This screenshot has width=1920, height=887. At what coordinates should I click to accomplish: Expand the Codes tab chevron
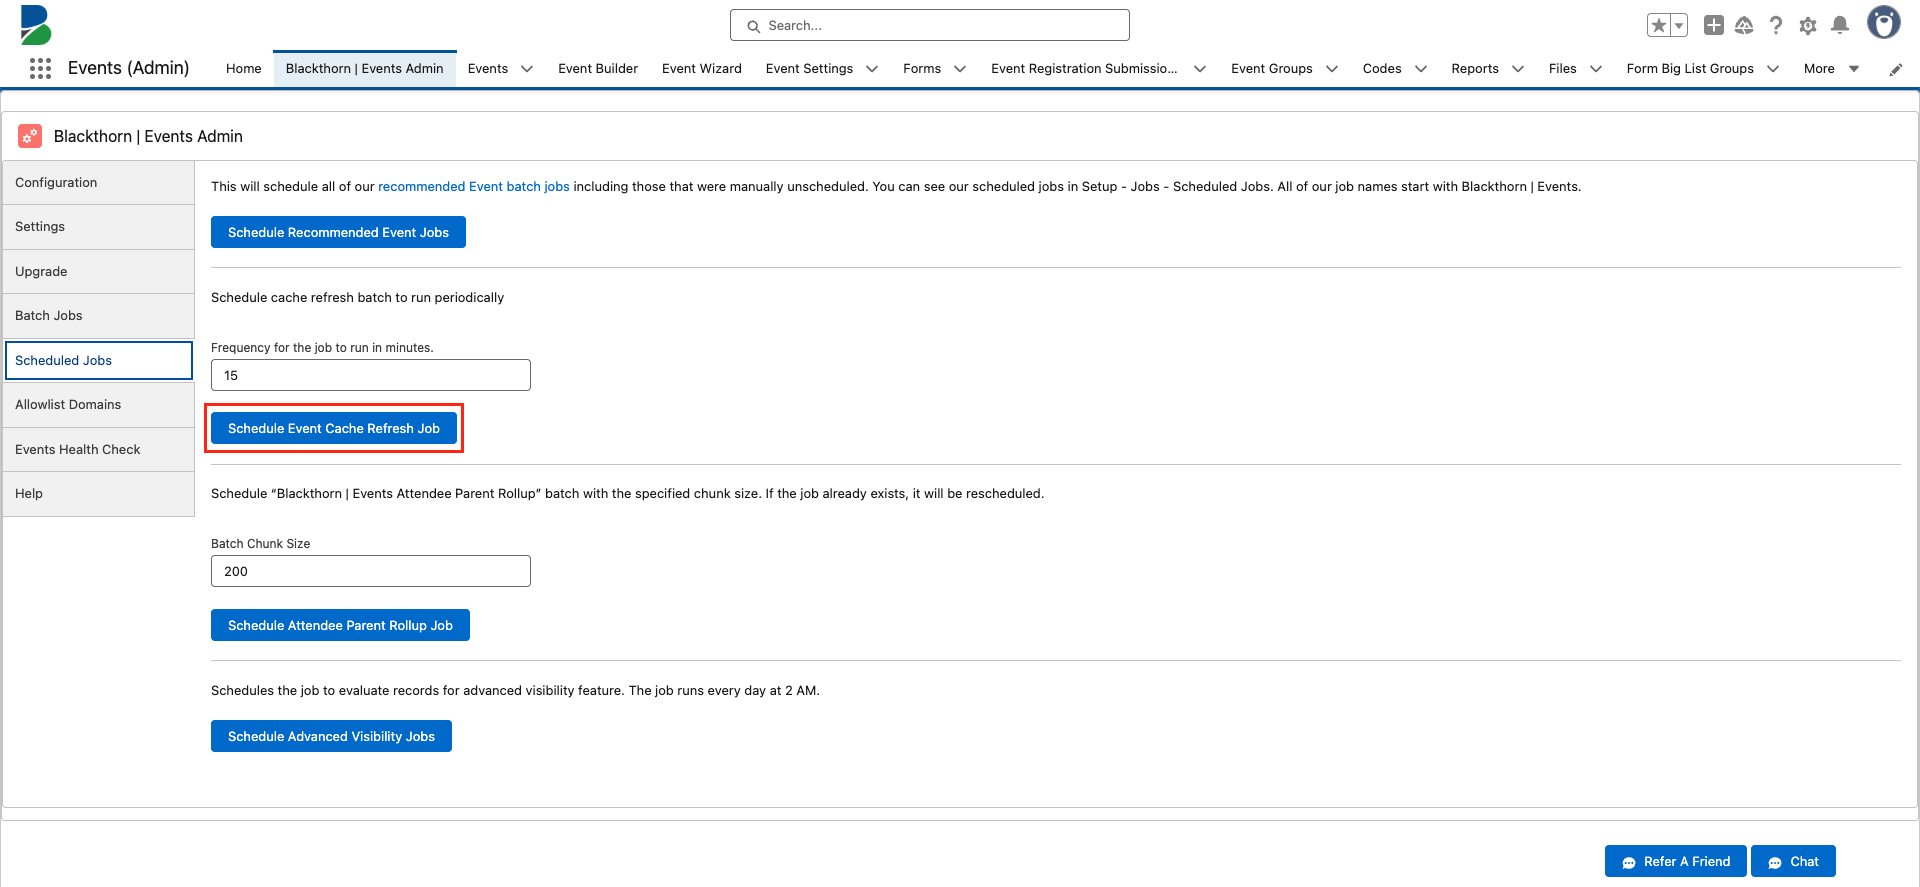[x=1421, y=69]
